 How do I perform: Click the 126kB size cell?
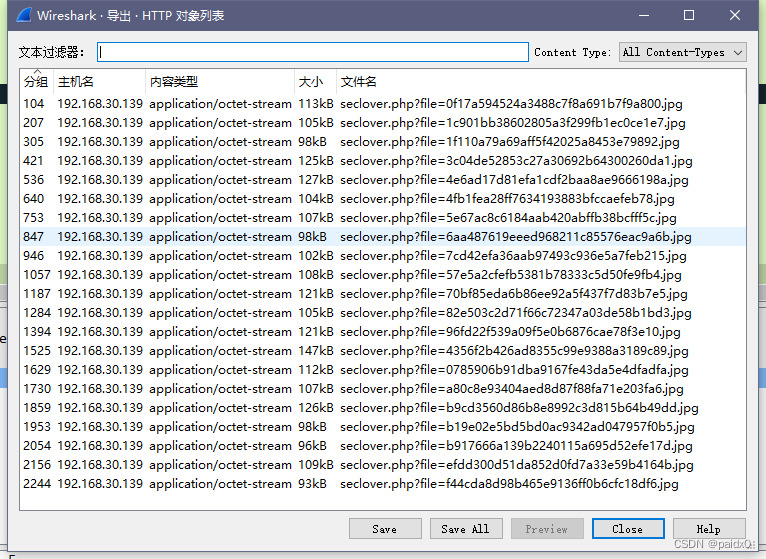point(316,408)
